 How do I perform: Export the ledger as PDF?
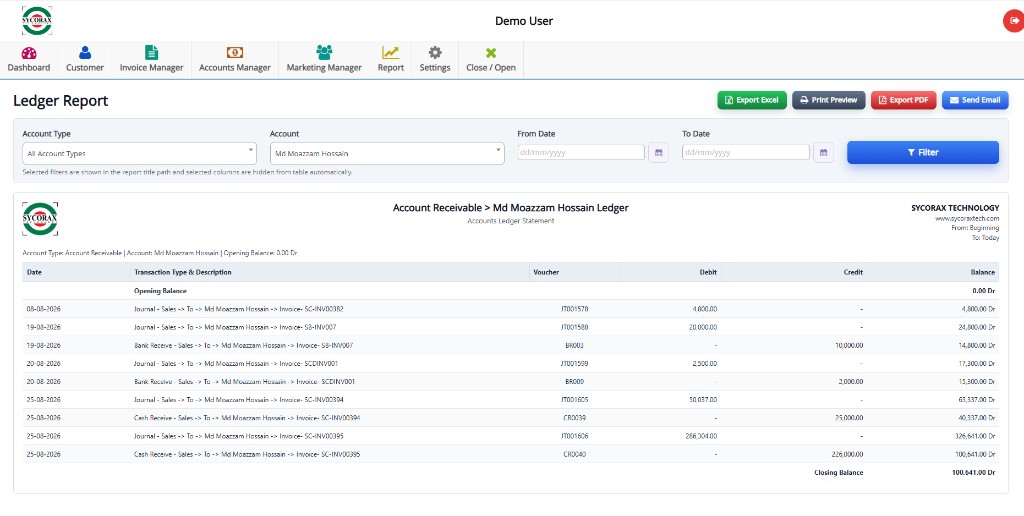click(904, 100)
